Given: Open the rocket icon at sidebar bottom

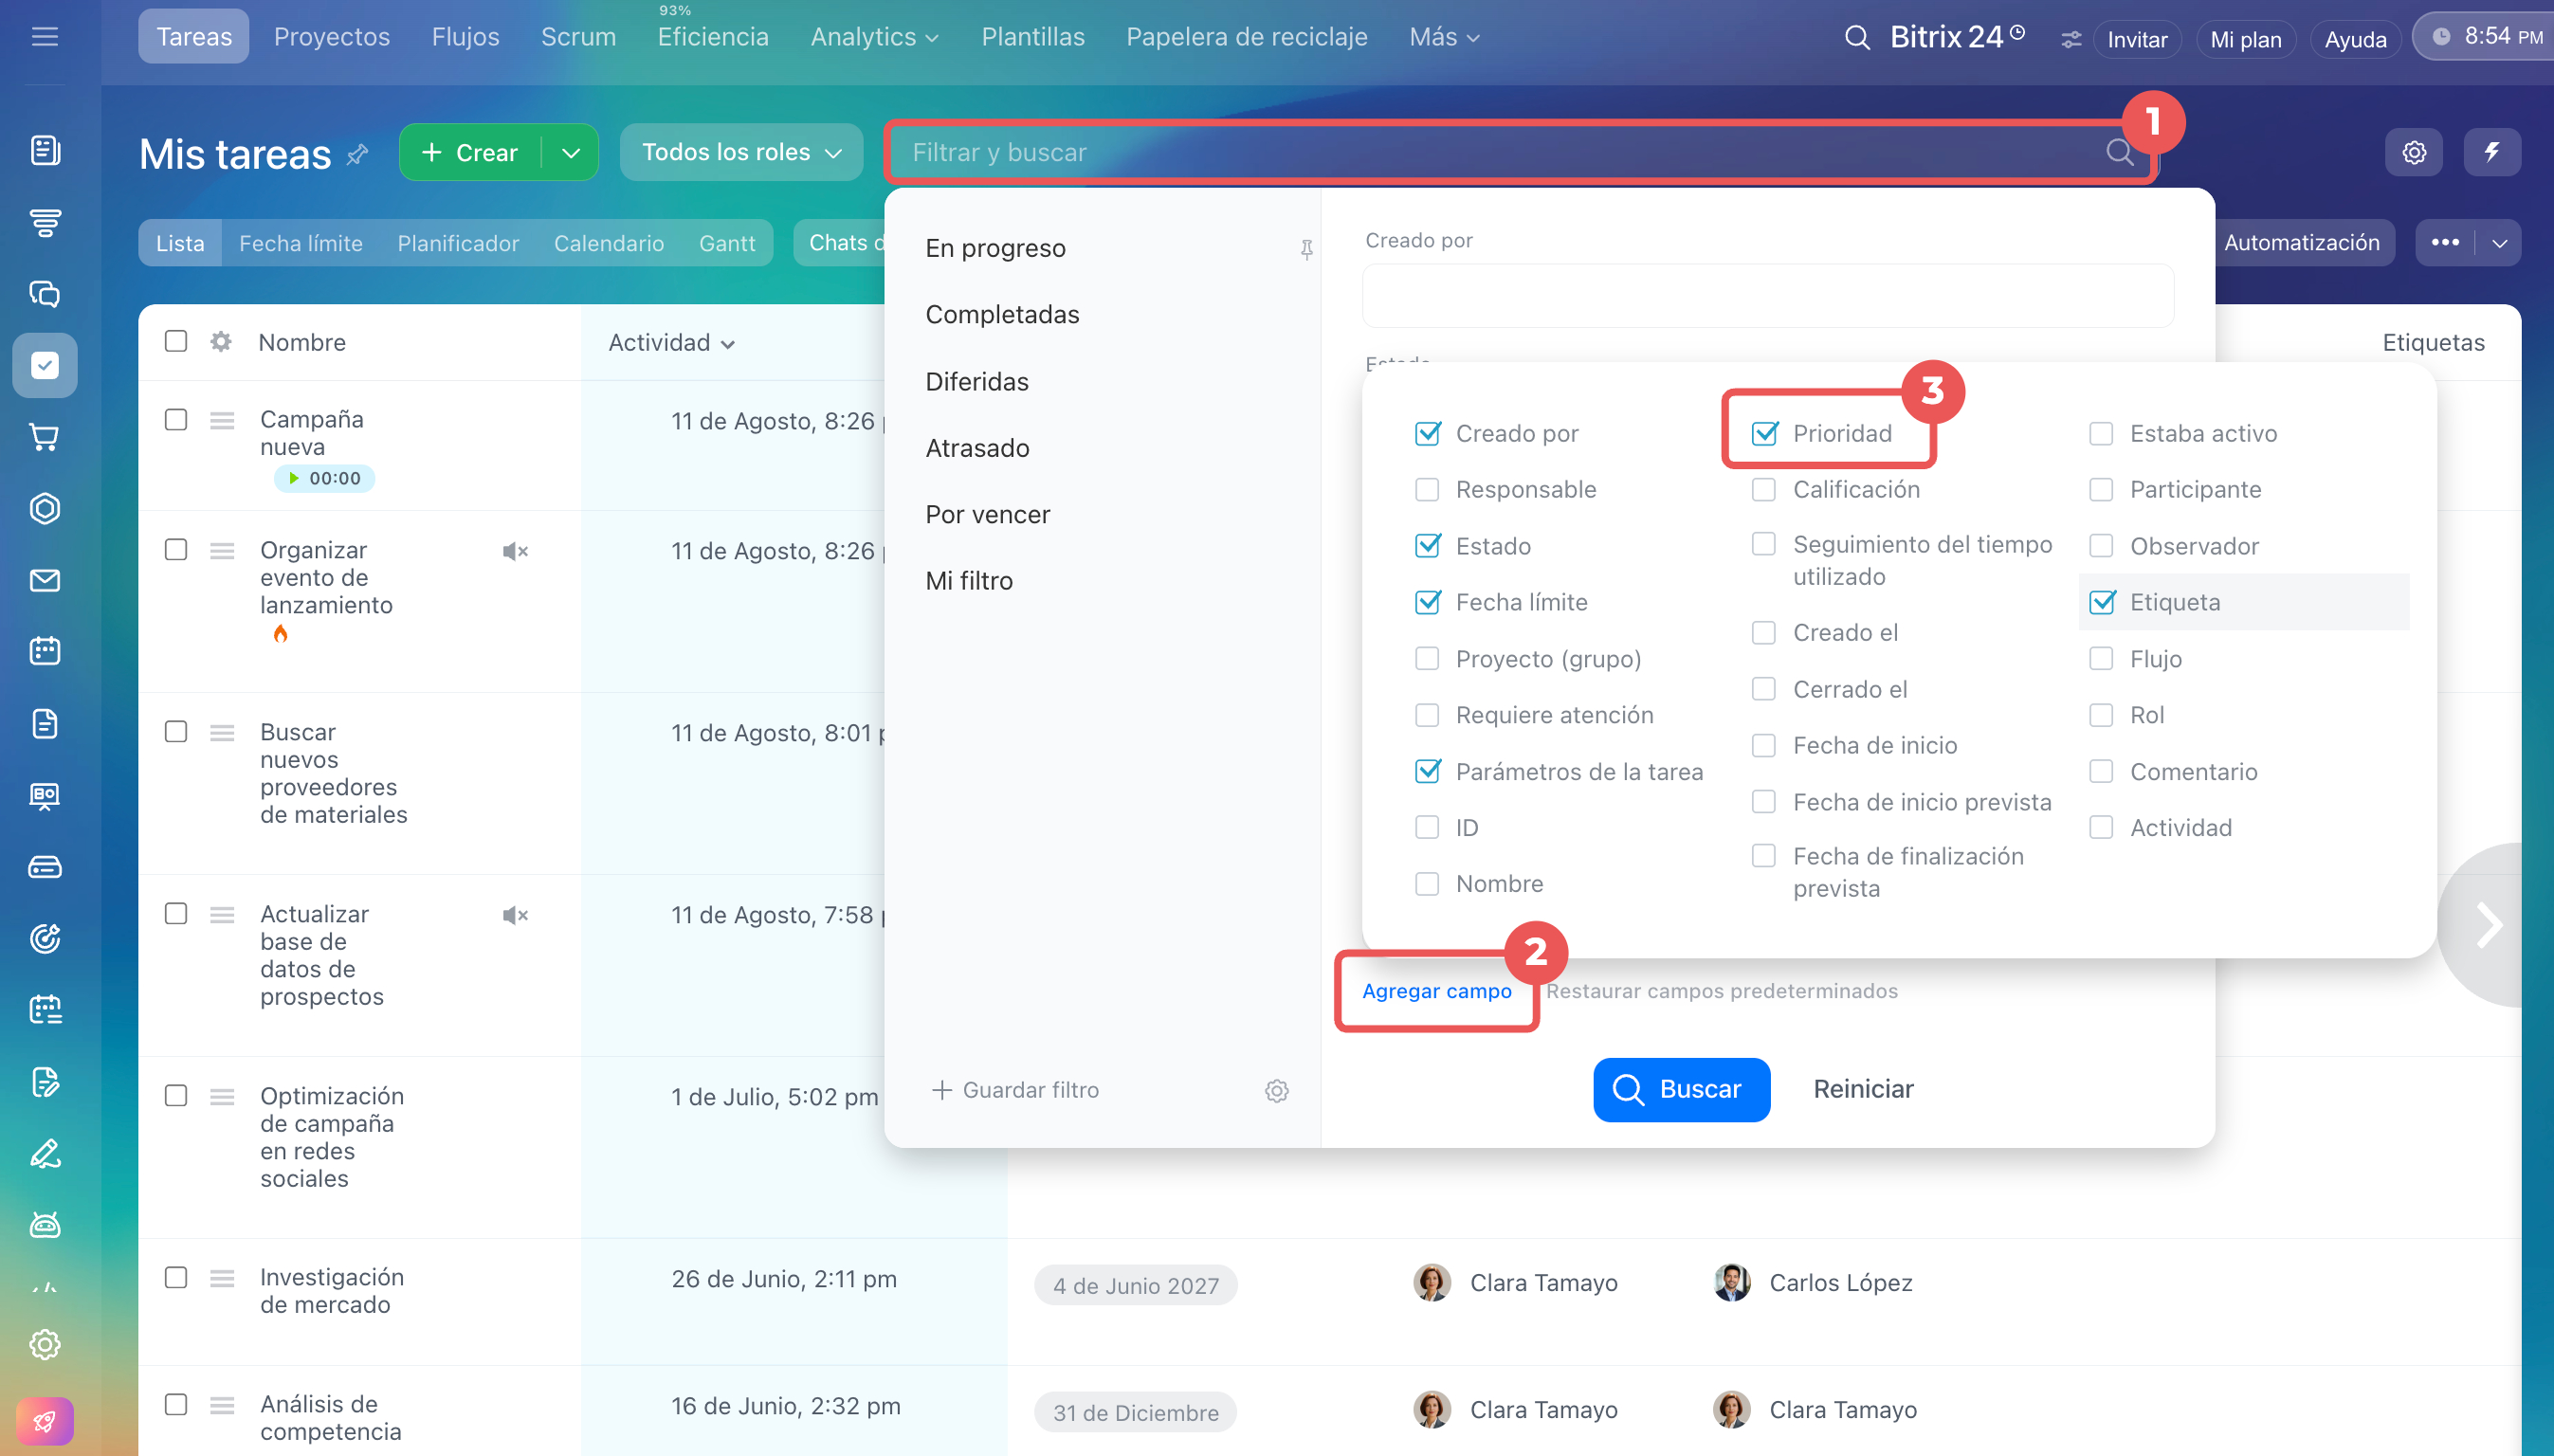Looking at the screenshot, I should pos(45,1420).
